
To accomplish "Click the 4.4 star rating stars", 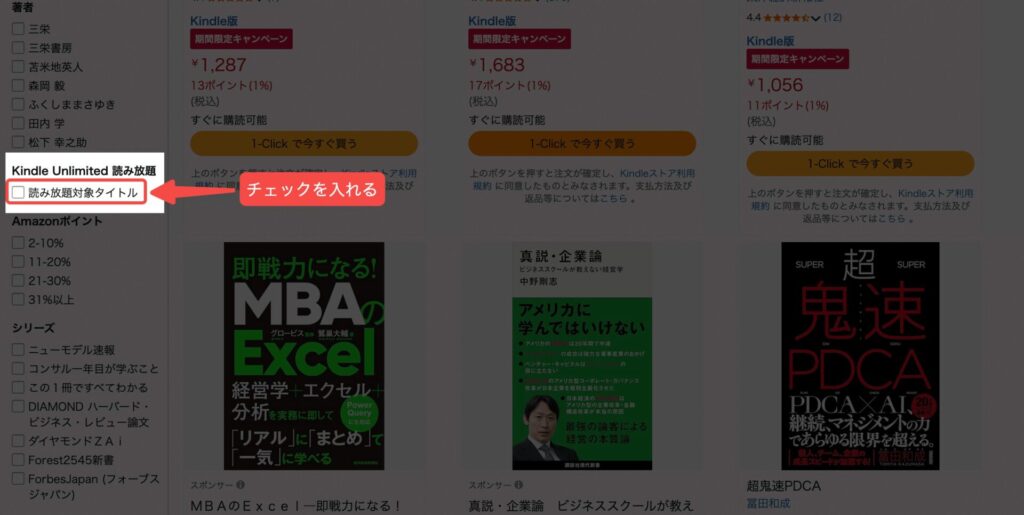I will pos(786,18).
